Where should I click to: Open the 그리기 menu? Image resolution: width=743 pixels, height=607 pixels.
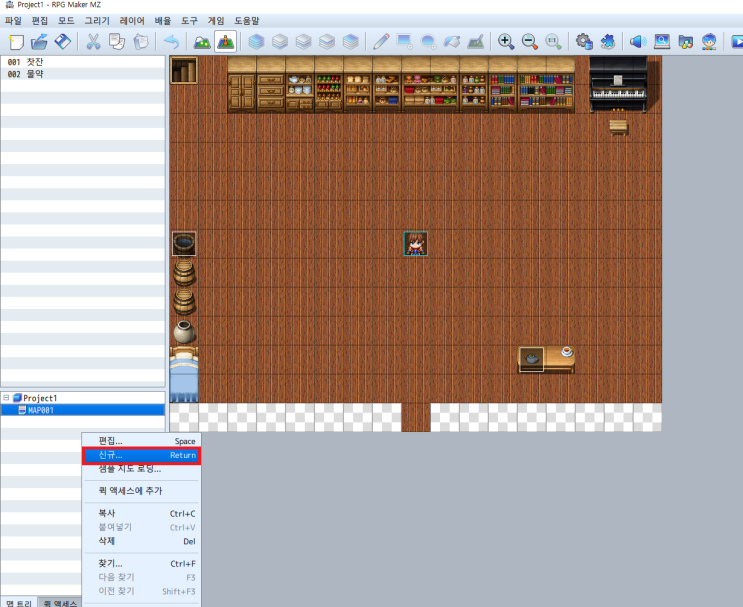point(97,21)
